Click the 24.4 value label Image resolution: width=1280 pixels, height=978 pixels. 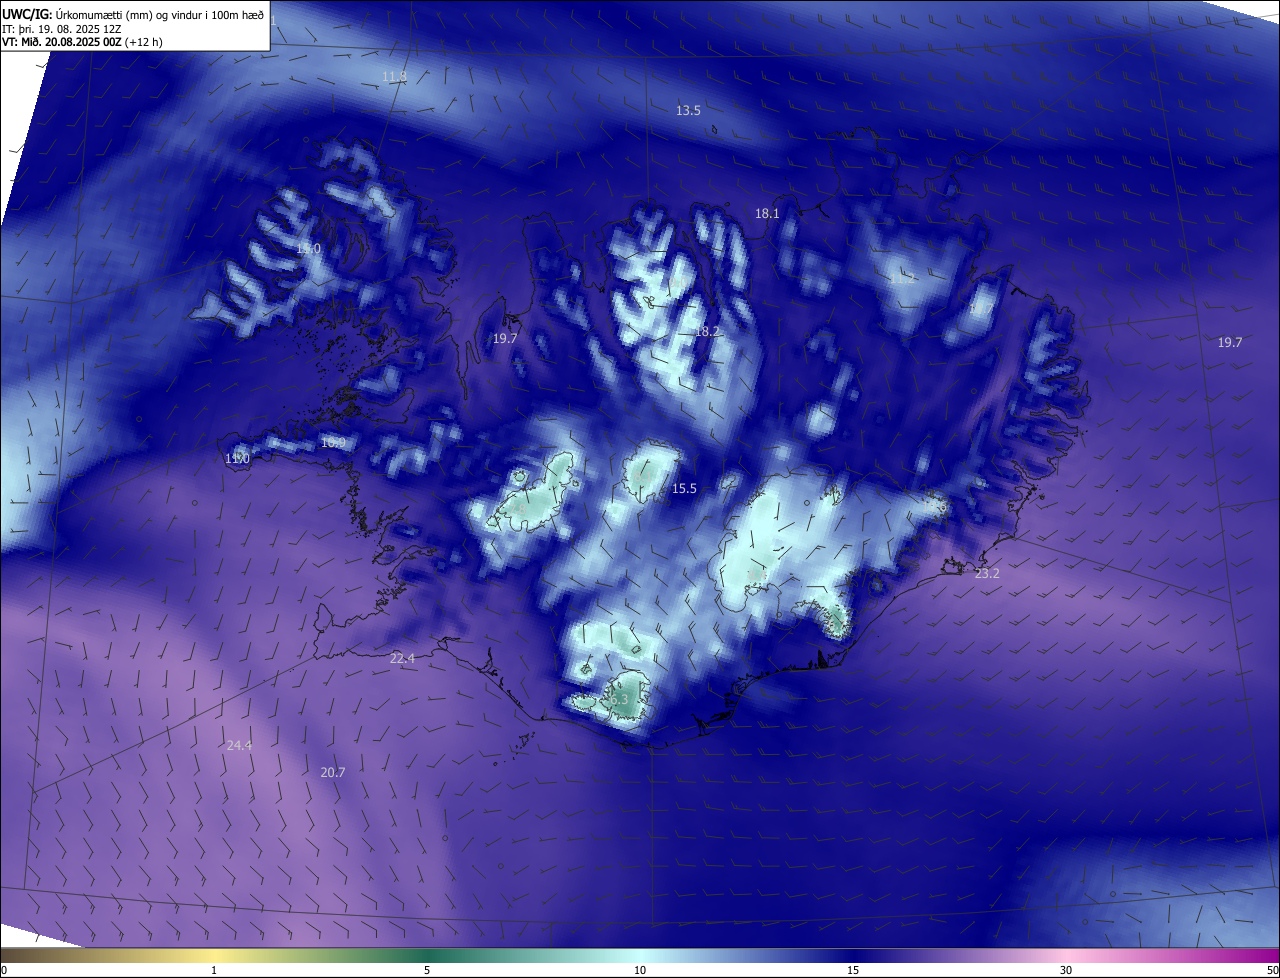(x=239, y=746)
